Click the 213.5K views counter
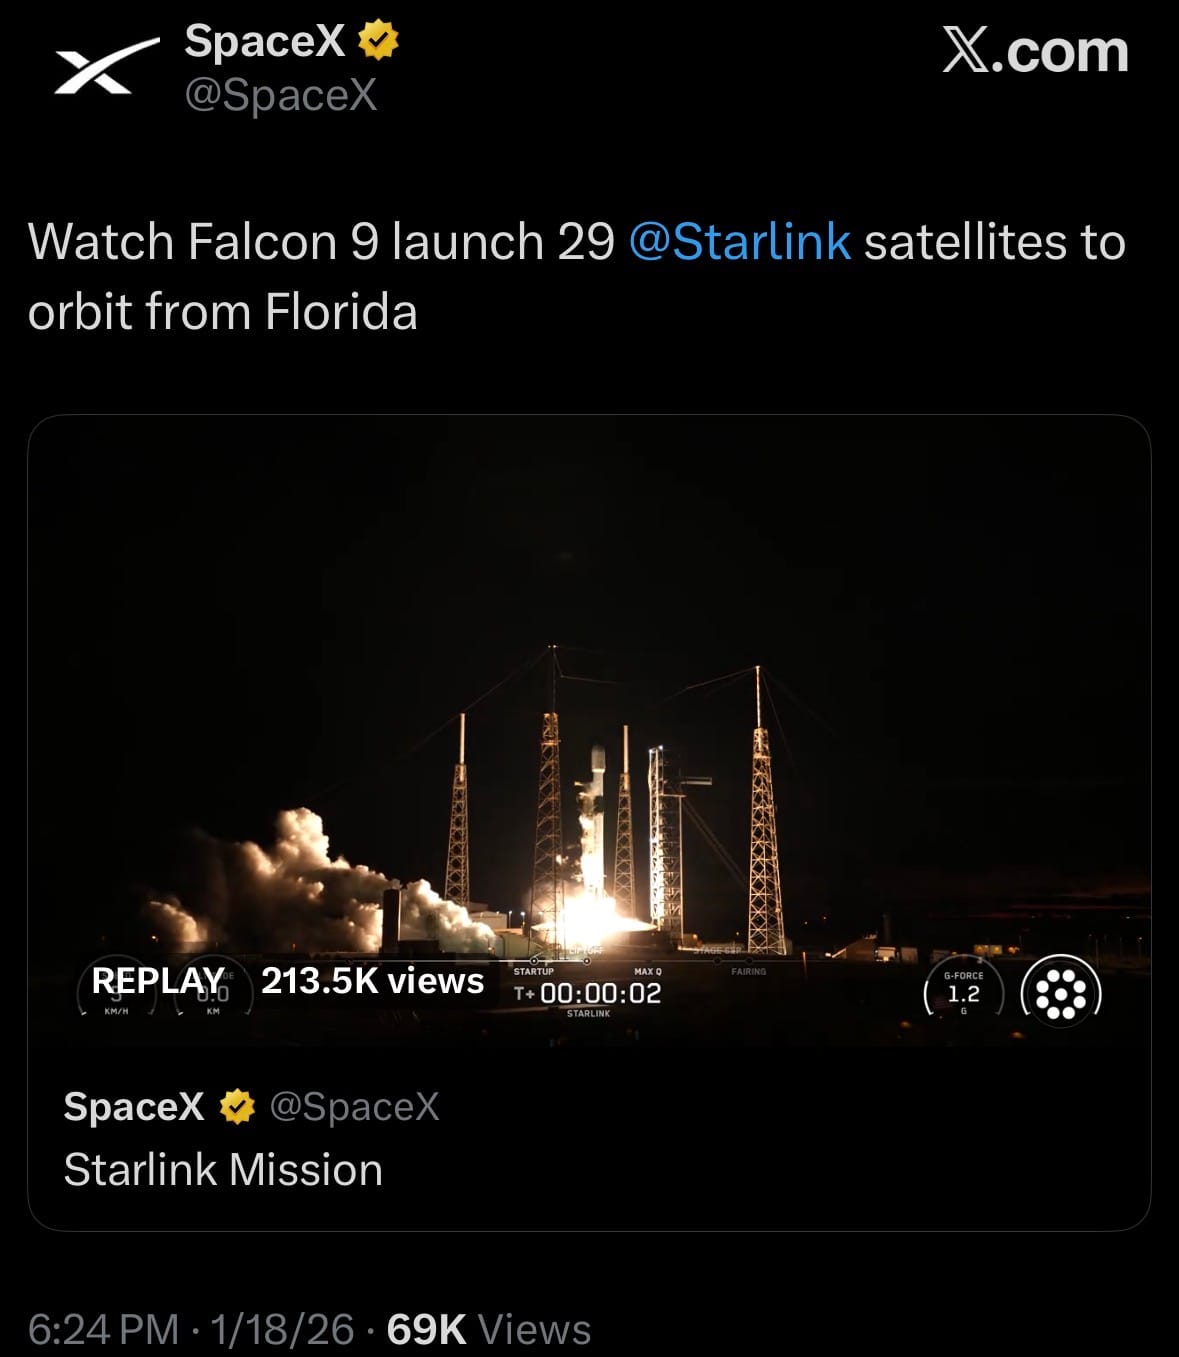The image size is (1179, 1357). [x=372, y=981]
